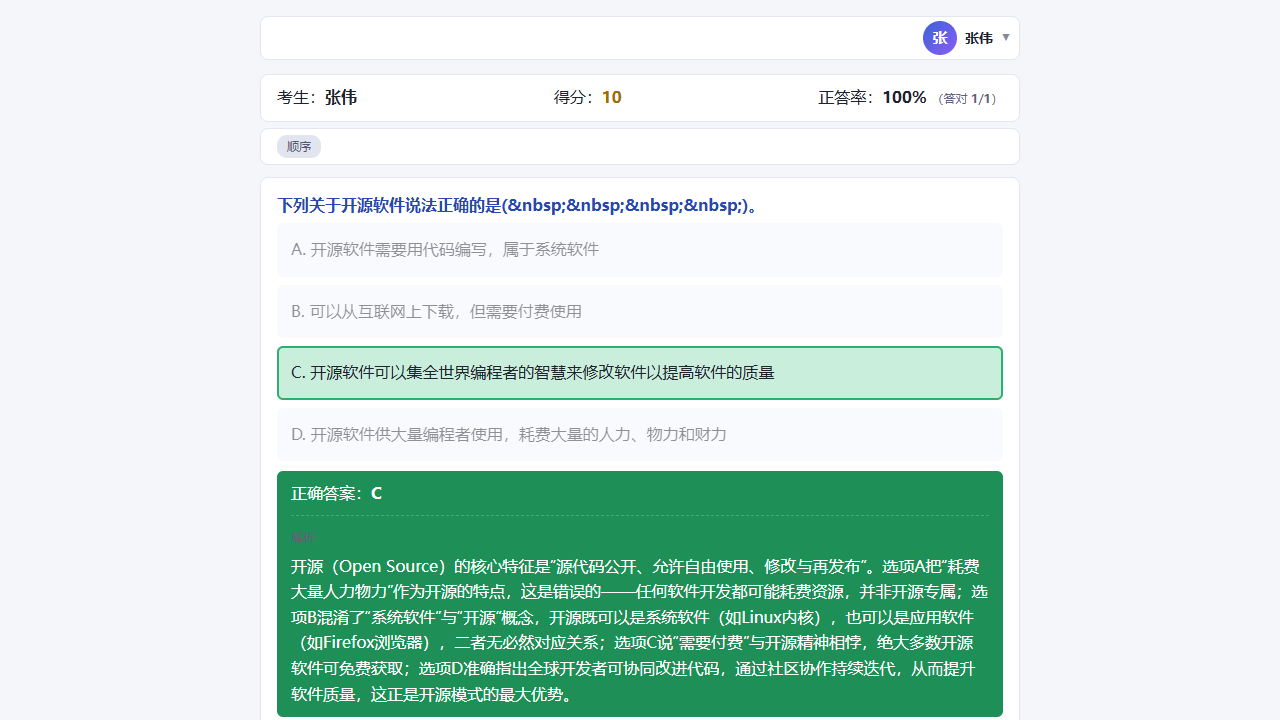Select highlighted option C about 全世界编程者

(640, 373)
